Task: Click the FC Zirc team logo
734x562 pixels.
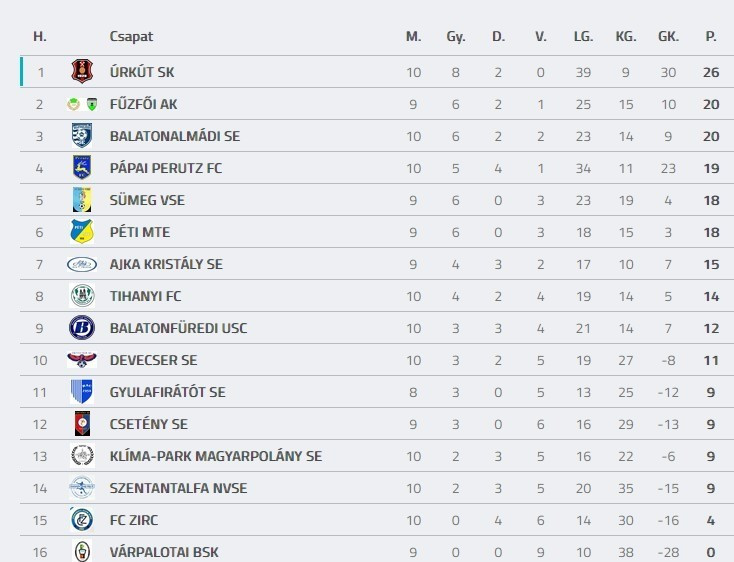Action: click(81, 520)
